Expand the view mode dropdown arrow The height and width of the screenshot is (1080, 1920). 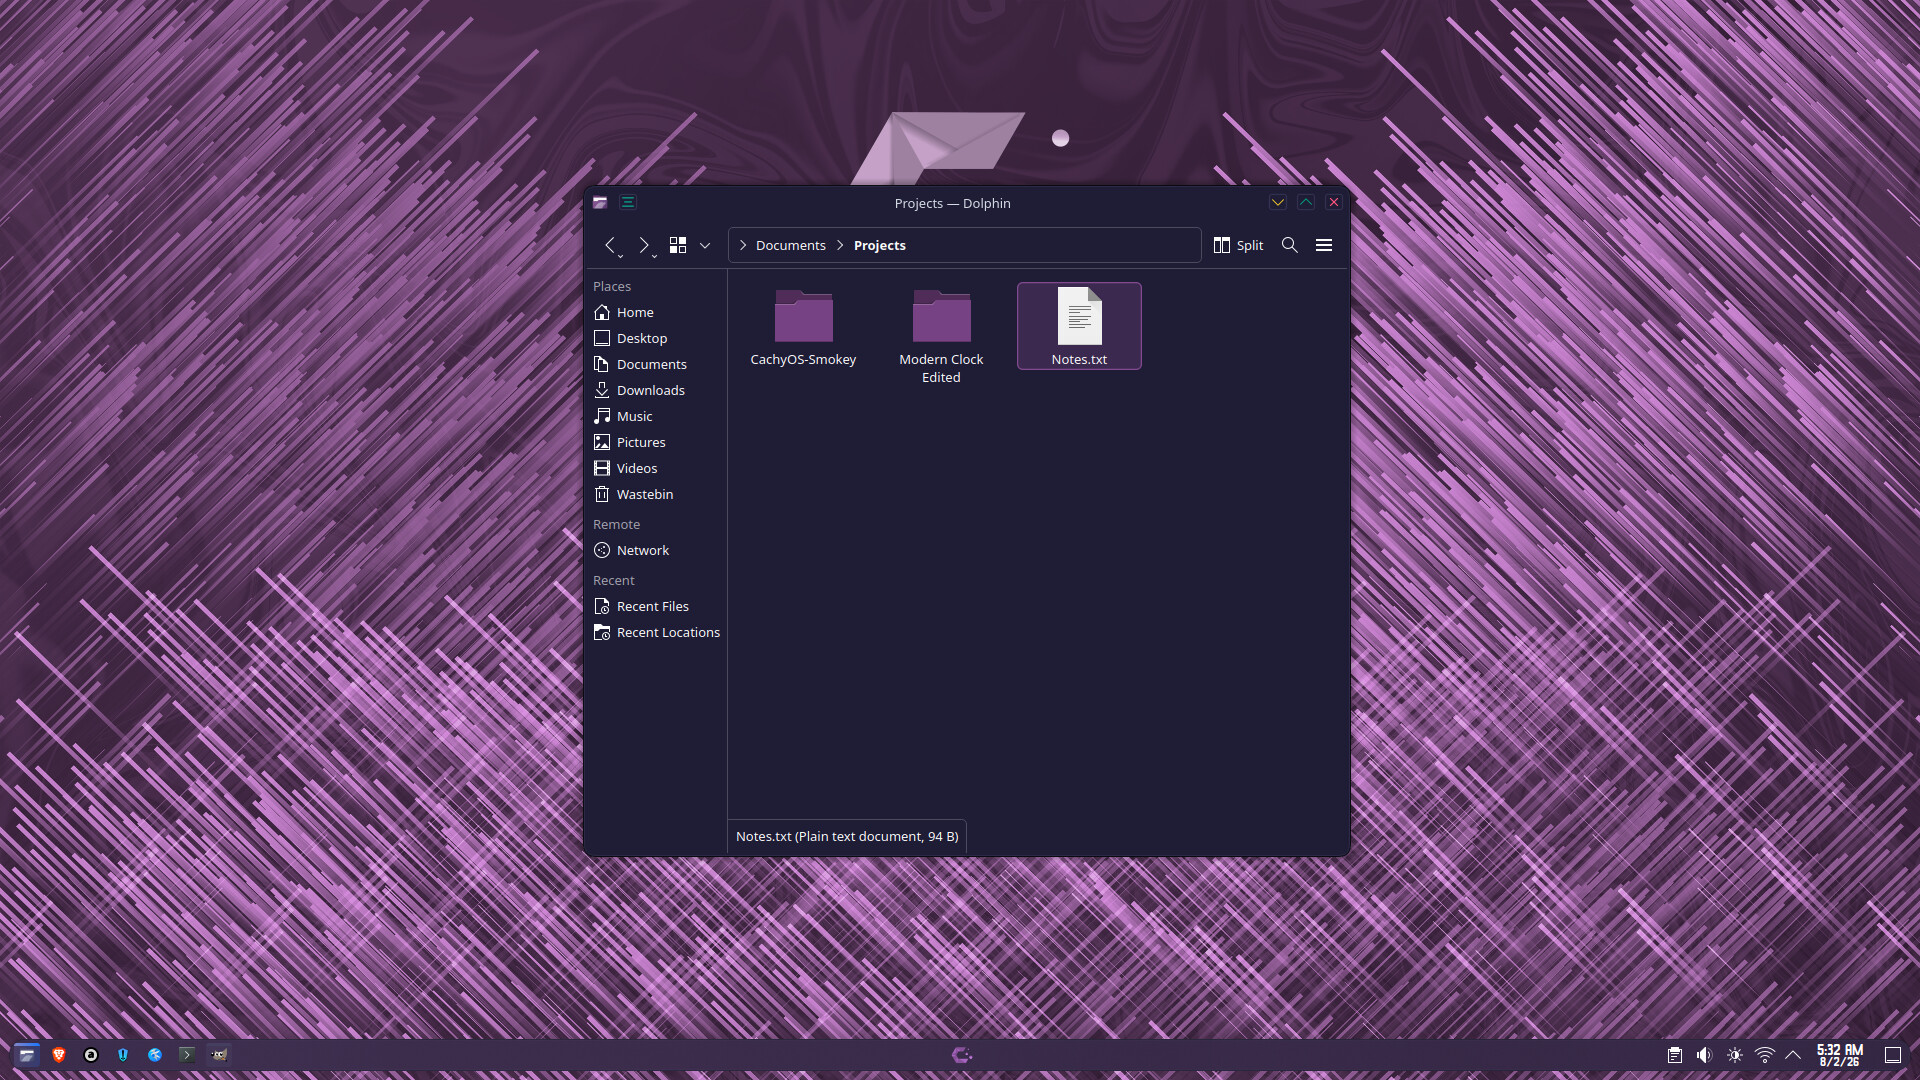tap(705, 245)
